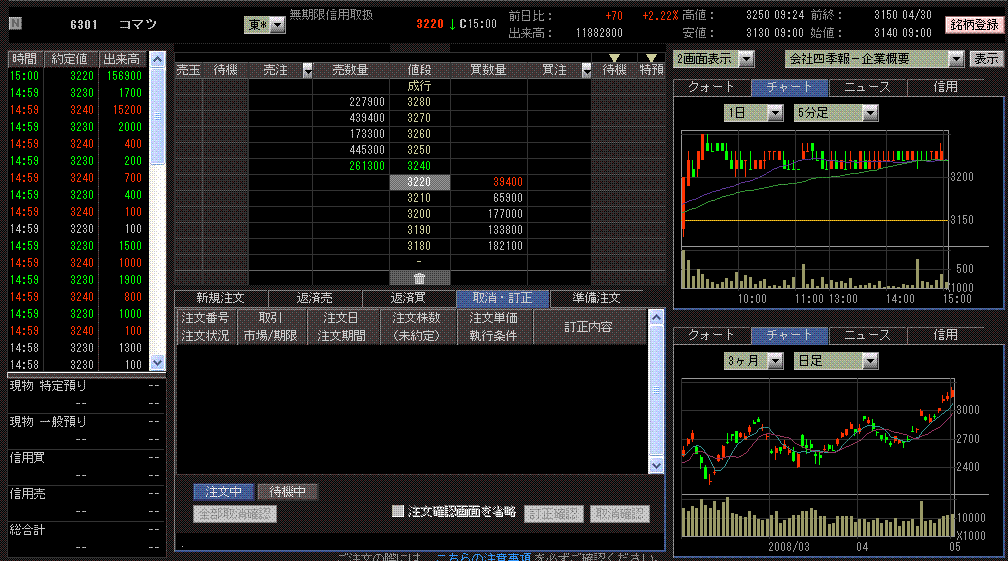The width and height of the screenshot is (1008, 561).
Task: Select upper panel チャート tab
Action: point(790,87)
